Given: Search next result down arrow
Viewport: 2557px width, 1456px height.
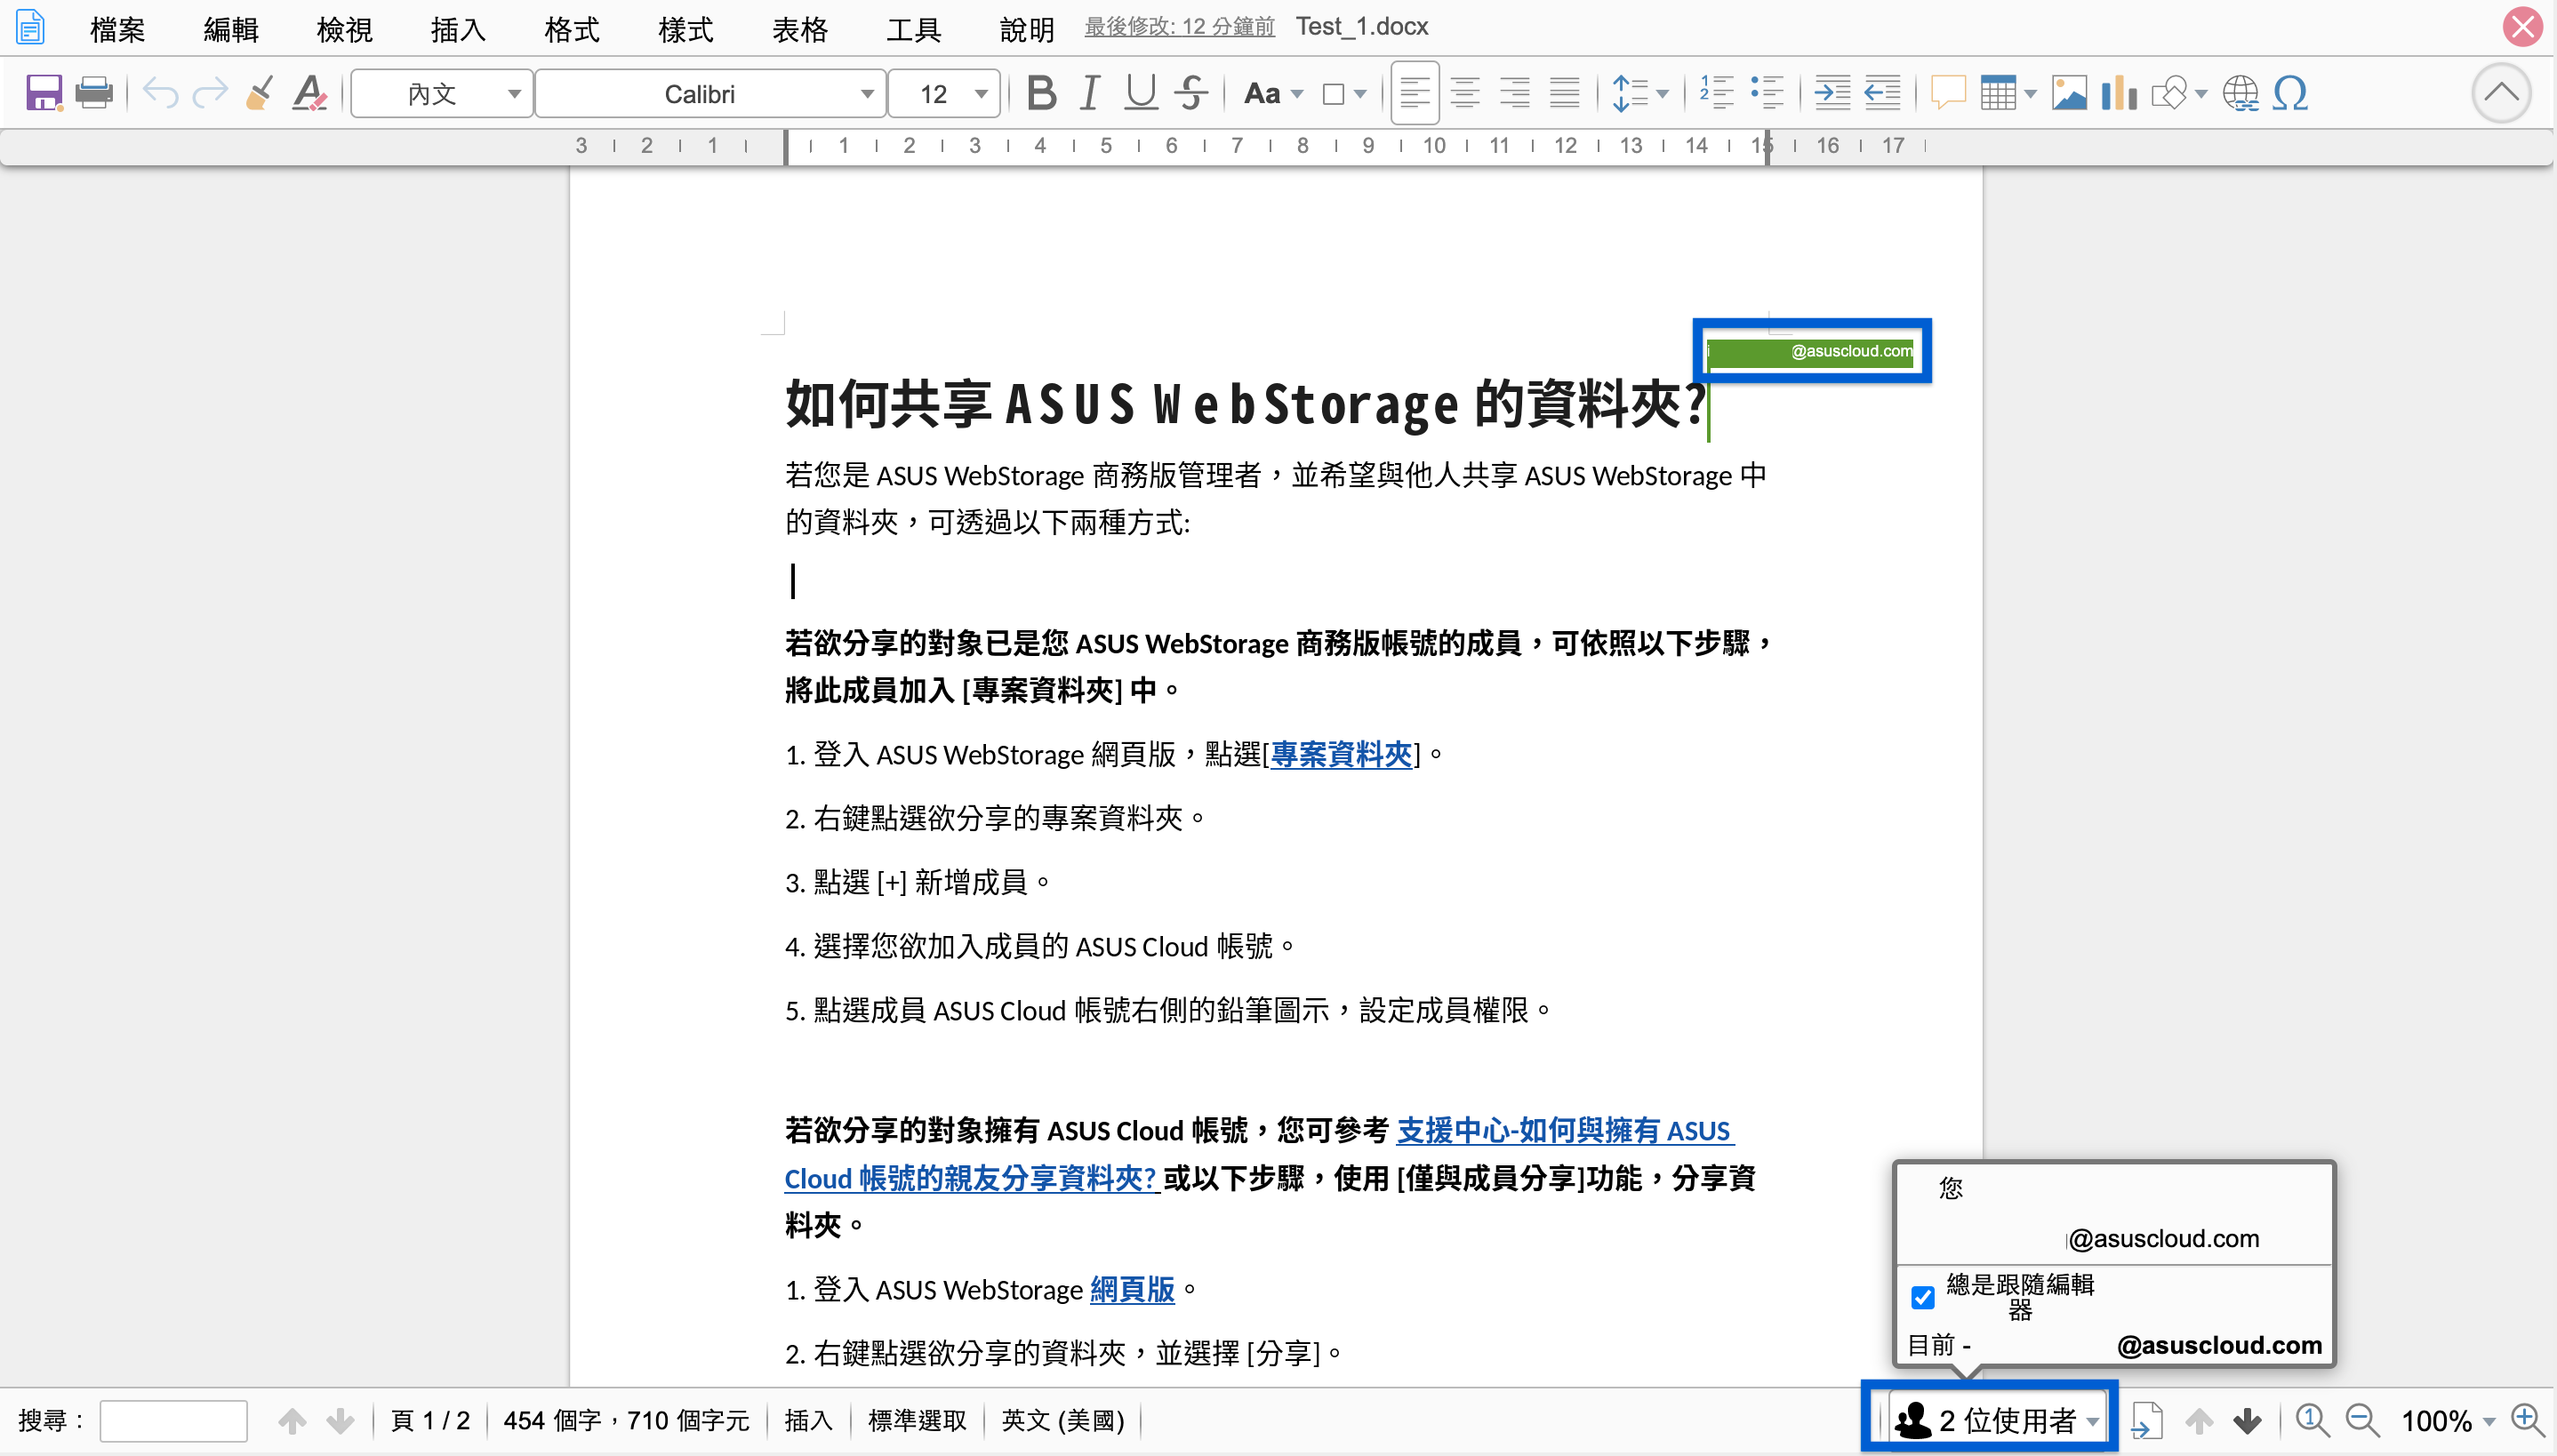Looking at the screenshot, I should point(340,1421).
